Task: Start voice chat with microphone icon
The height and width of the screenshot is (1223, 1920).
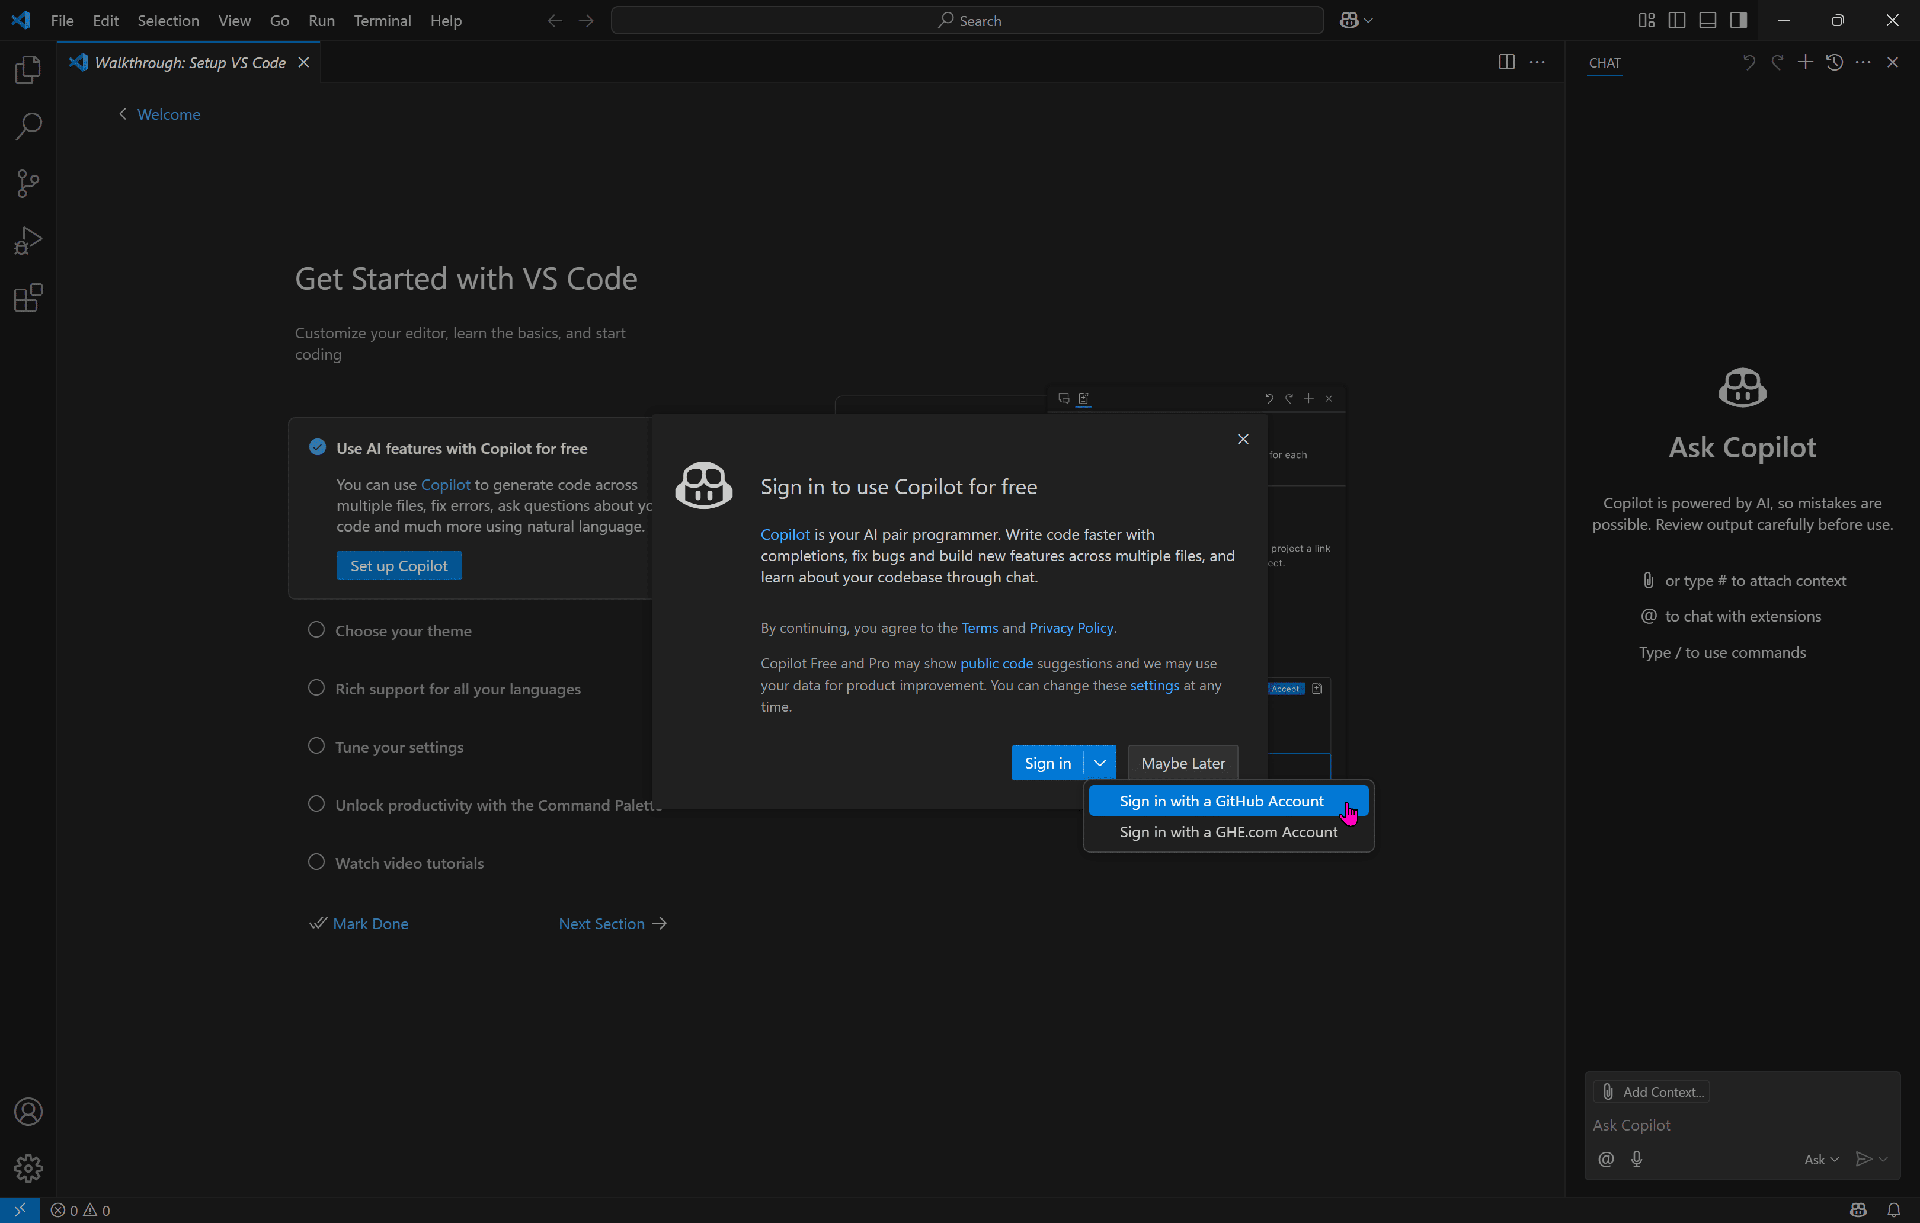Action: [x=1636, y=1159]
